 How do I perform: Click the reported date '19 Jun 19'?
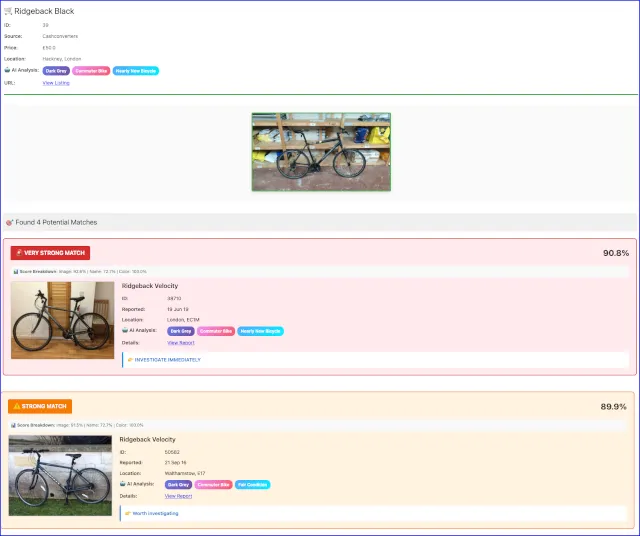click(178, 309)
